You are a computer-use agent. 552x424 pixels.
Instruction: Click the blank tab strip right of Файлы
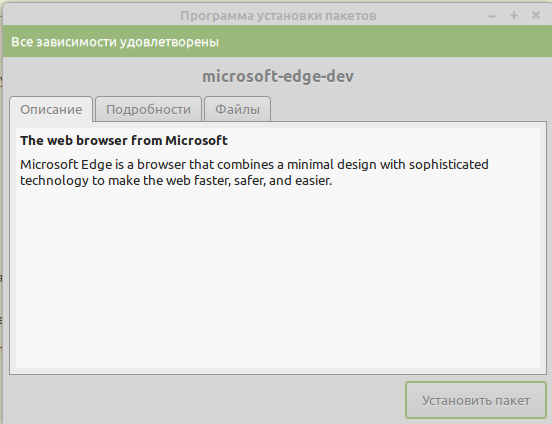[x=408, y=109]
